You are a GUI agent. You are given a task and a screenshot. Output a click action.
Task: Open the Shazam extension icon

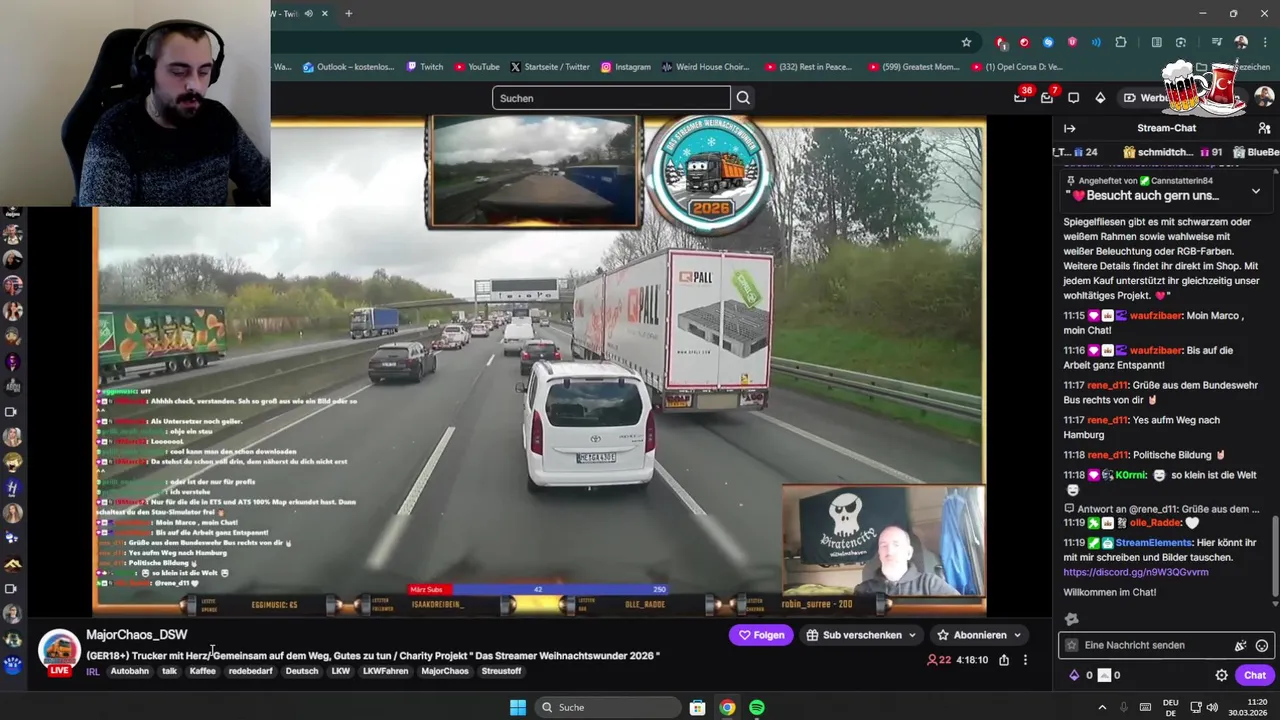1048,42
